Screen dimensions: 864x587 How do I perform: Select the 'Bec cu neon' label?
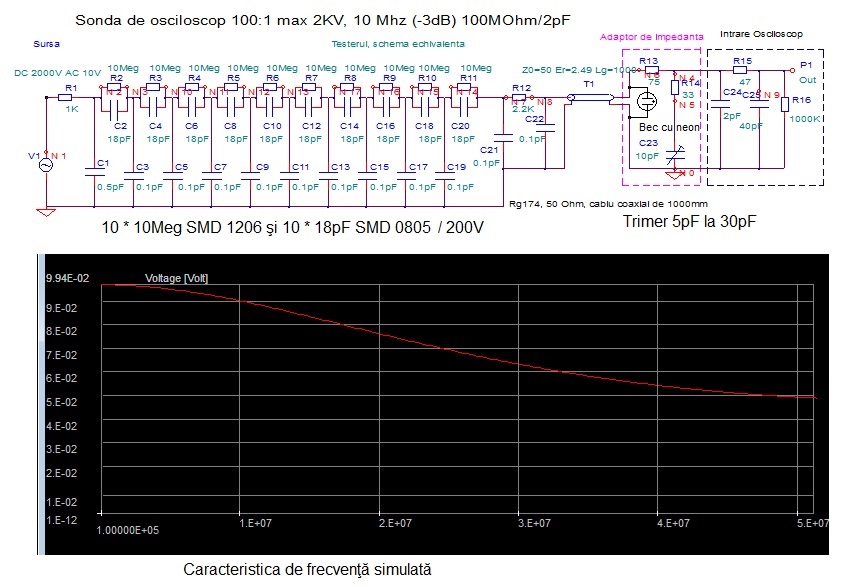click(x=669, y=127)
